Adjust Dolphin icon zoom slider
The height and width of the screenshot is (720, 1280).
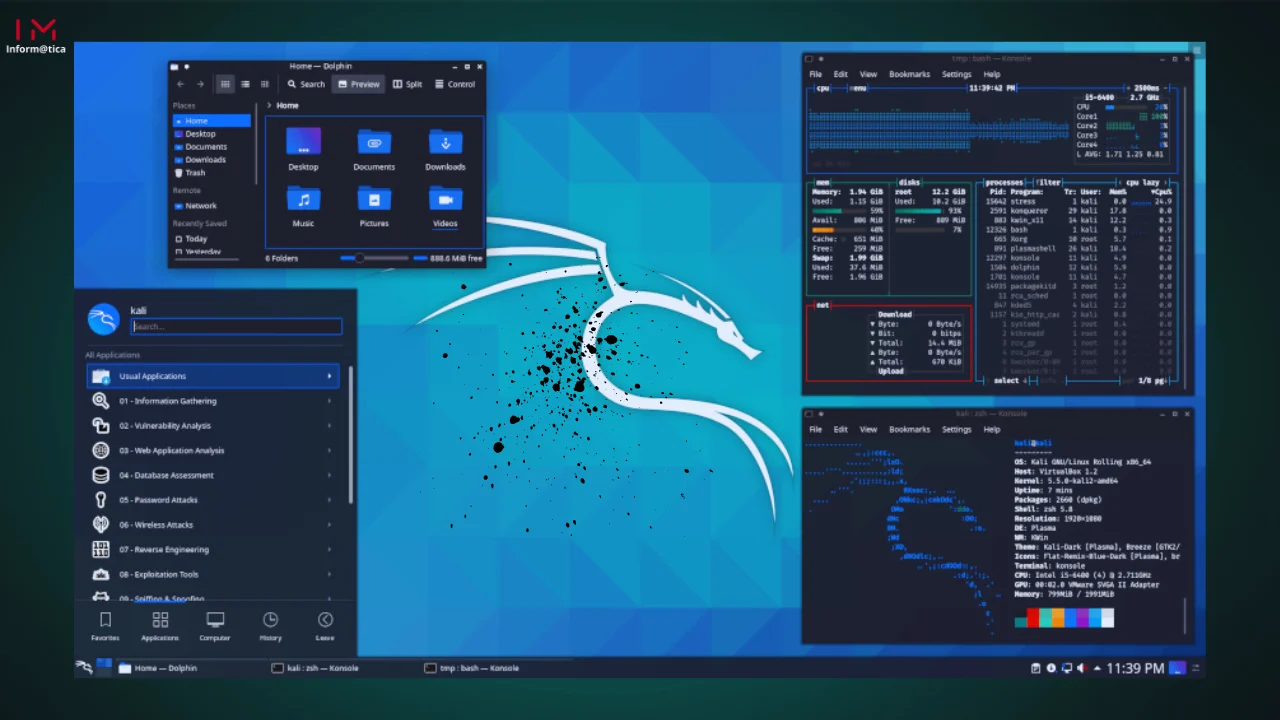(x=375, y=258)
